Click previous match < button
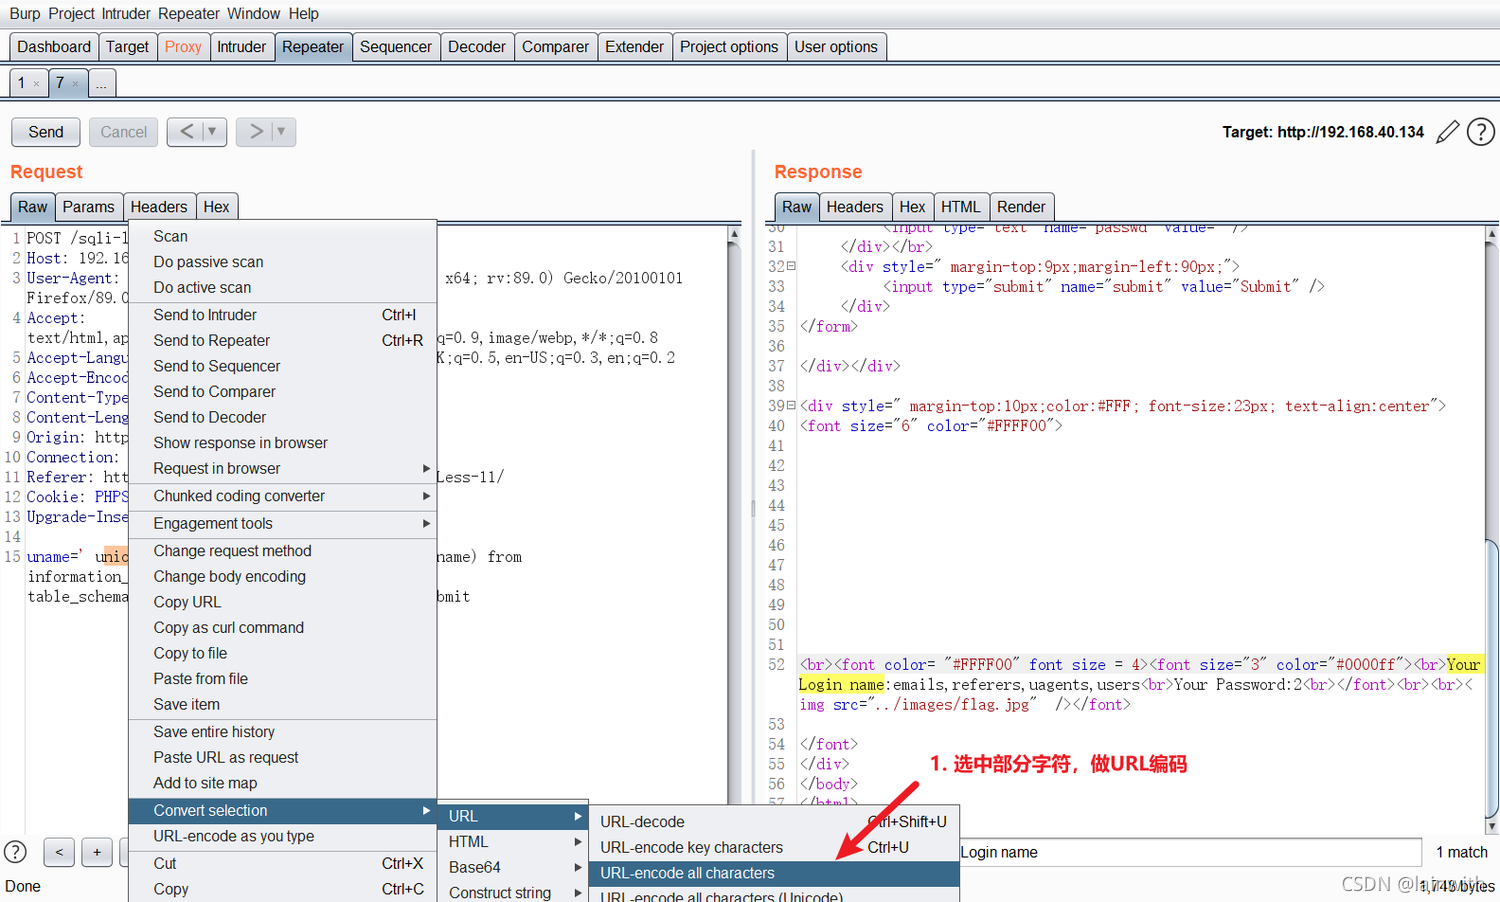The image size is (1500, 902). coord(59,852)
